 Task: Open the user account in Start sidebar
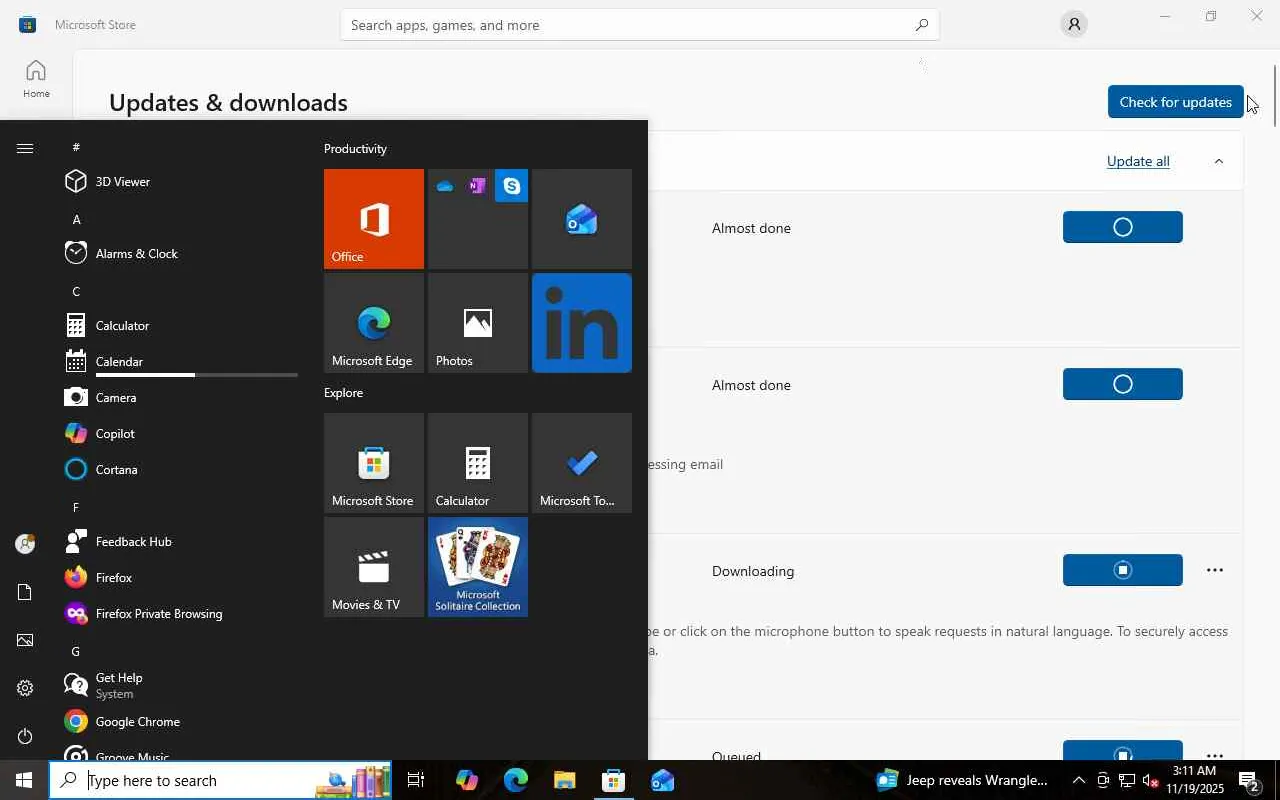pos(25,543)
